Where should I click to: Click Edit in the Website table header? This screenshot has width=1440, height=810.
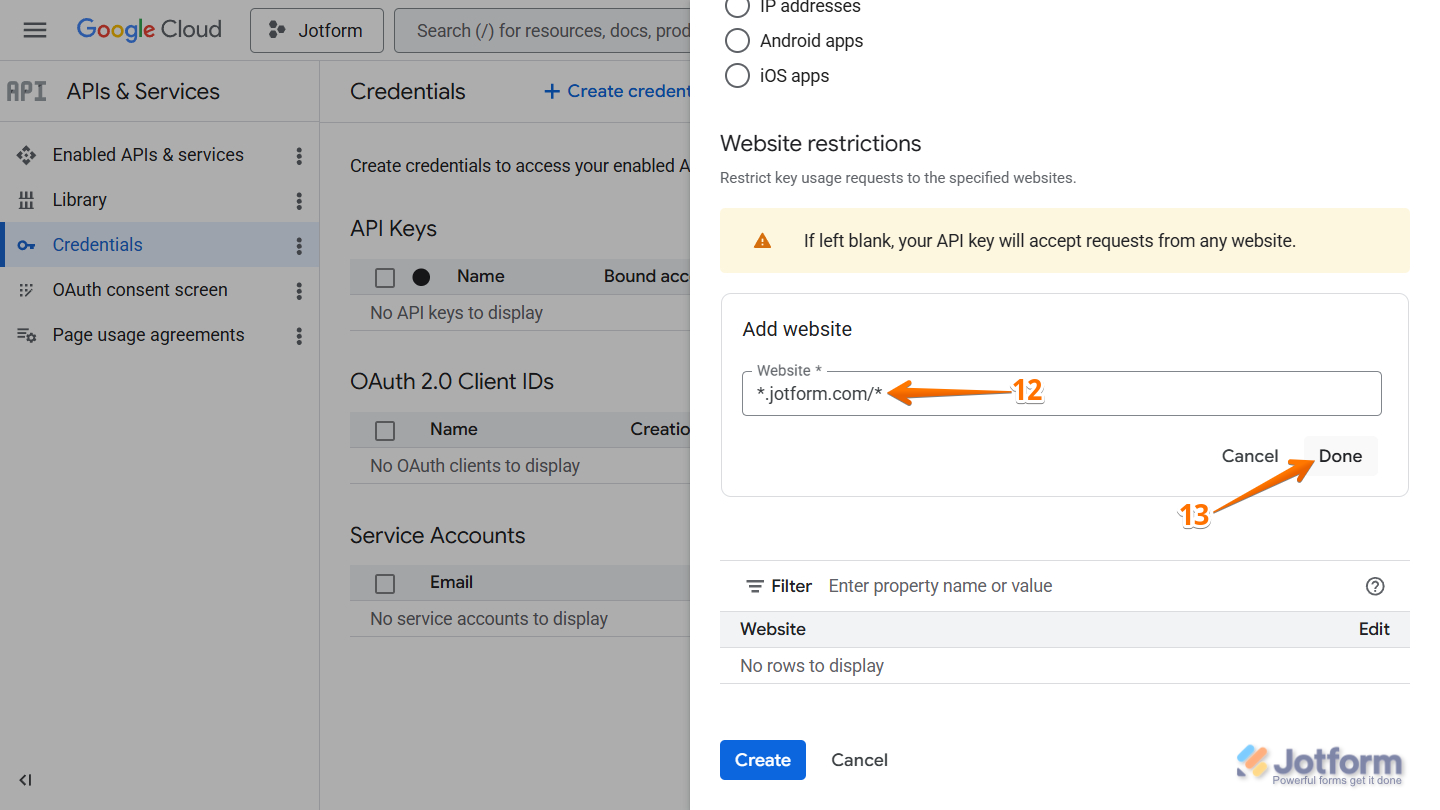tap(1374, 629)
